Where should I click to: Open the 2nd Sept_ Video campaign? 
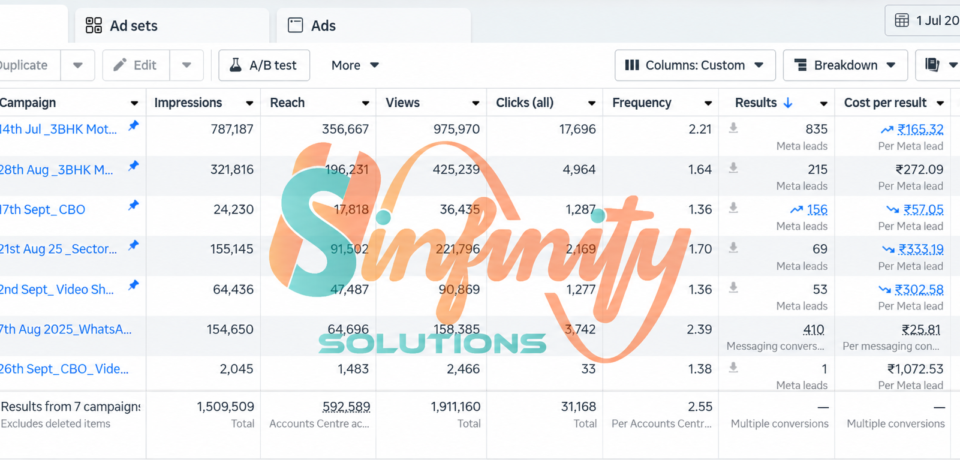click(58, 289)
